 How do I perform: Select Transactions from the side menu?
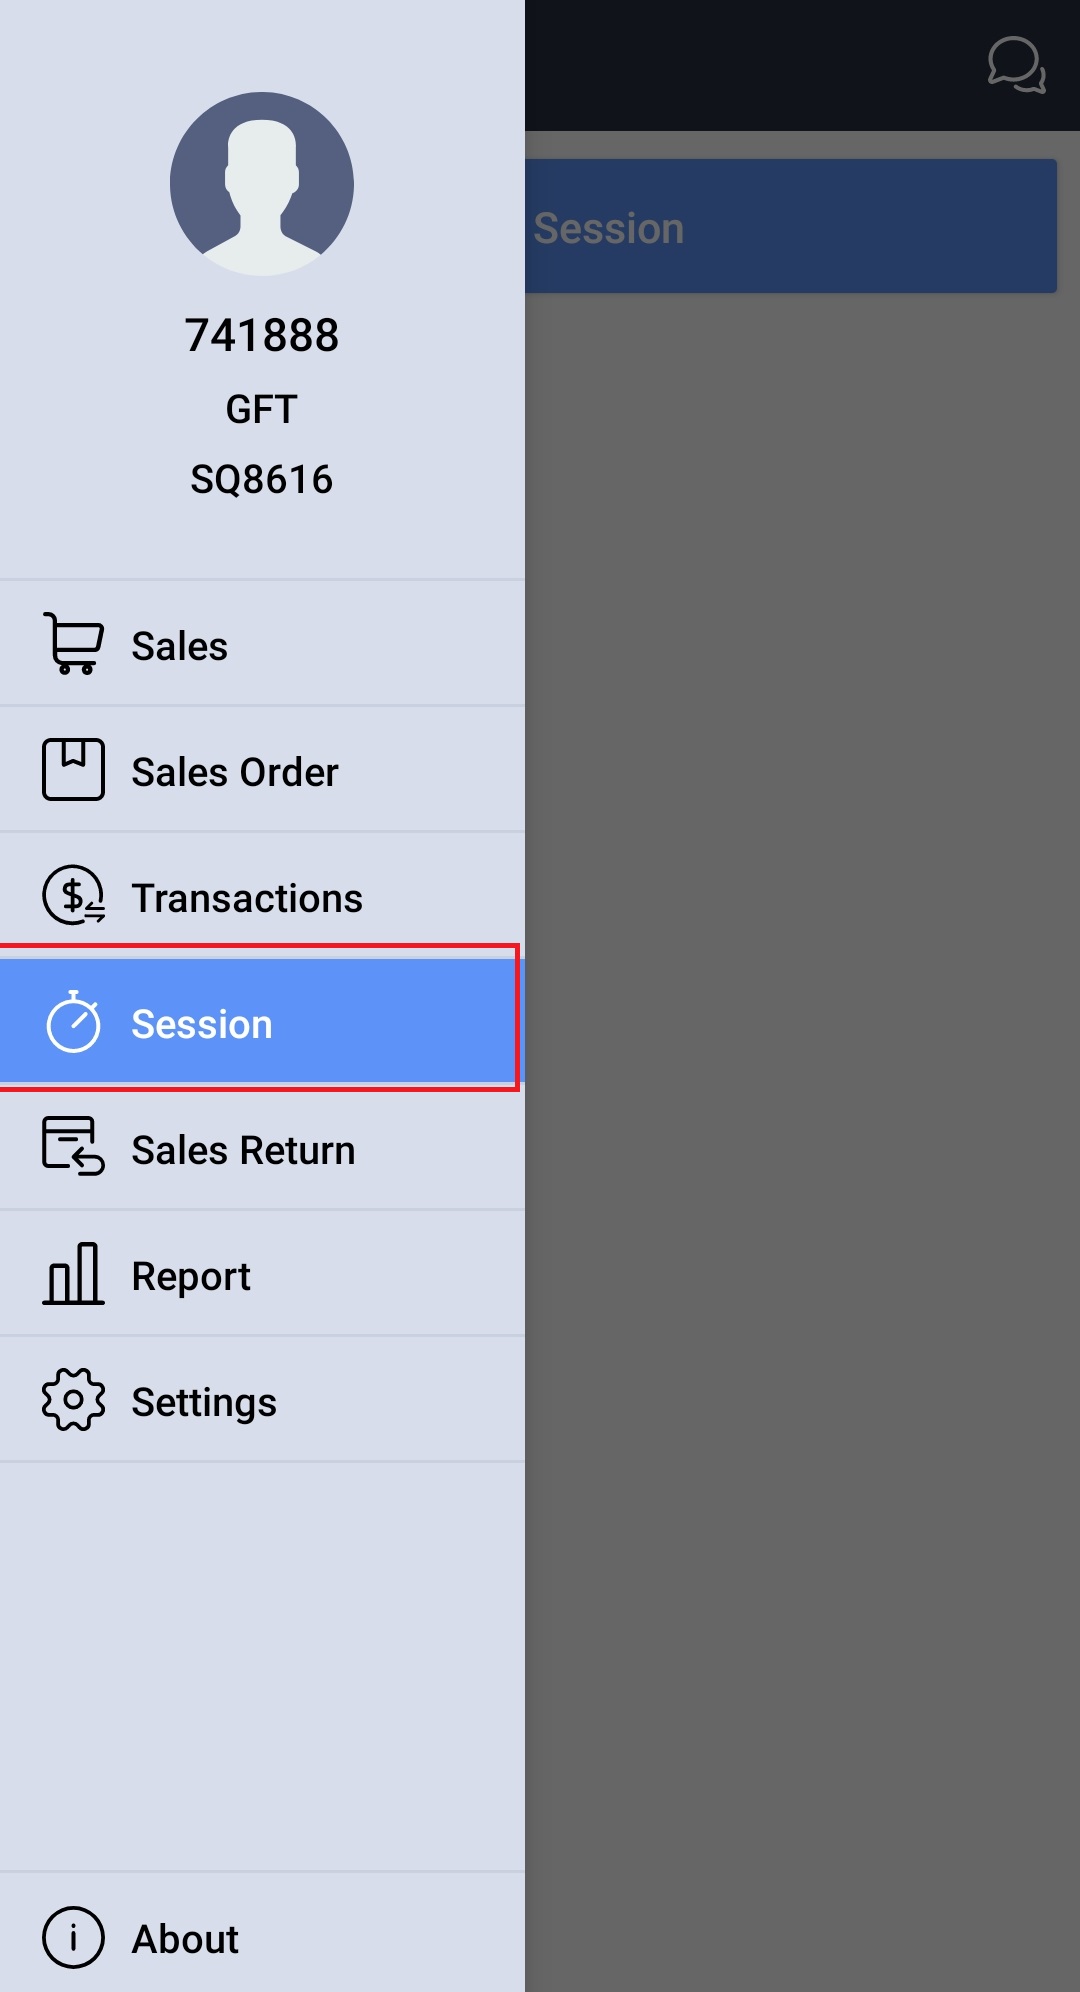(x=247, y=898)
